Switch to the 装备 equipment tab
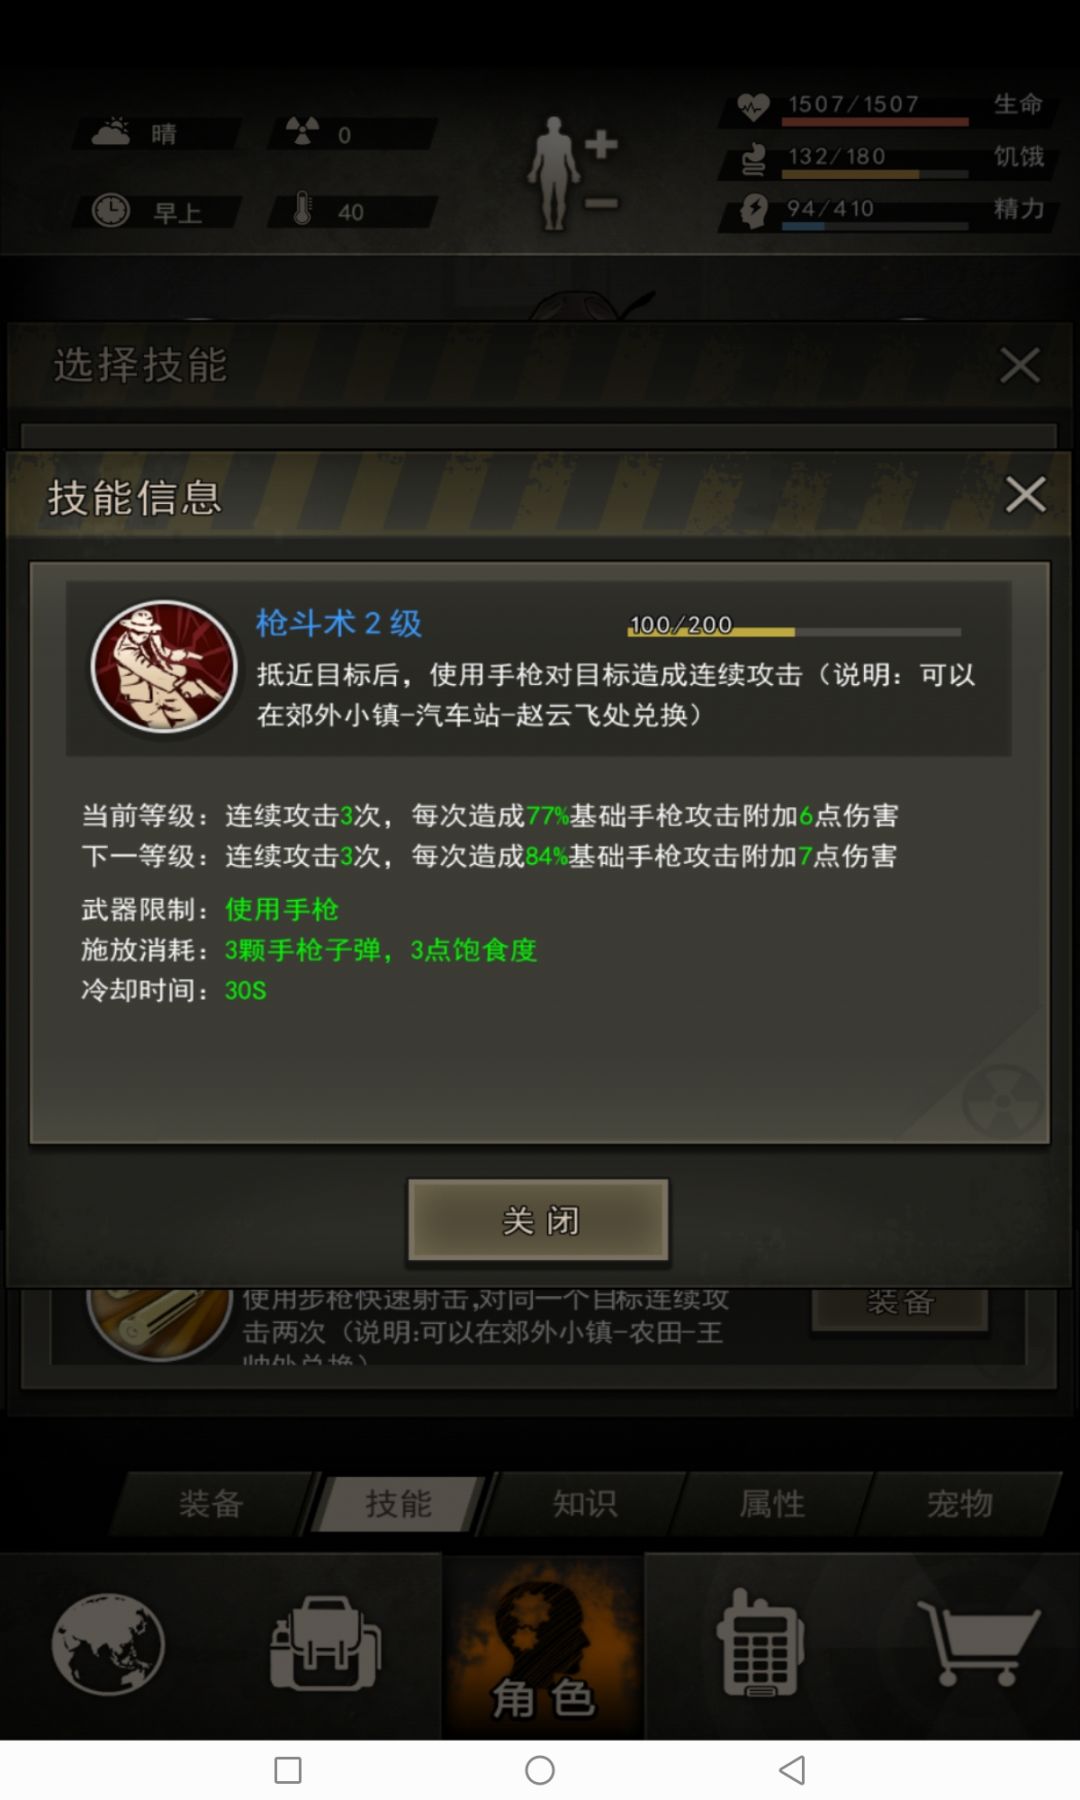Image resolution: width=1080 pixels, height=1800 pixels. [212, 1503]
